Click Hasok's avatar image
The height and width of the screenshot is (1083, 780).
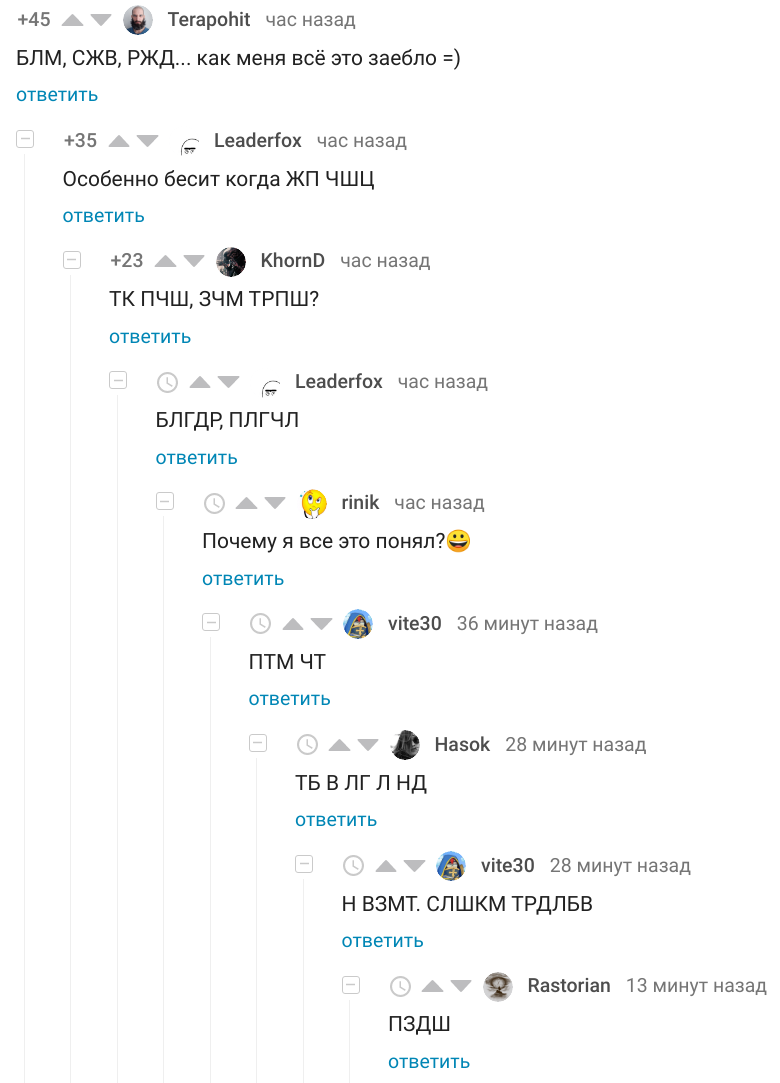(405, 745)
